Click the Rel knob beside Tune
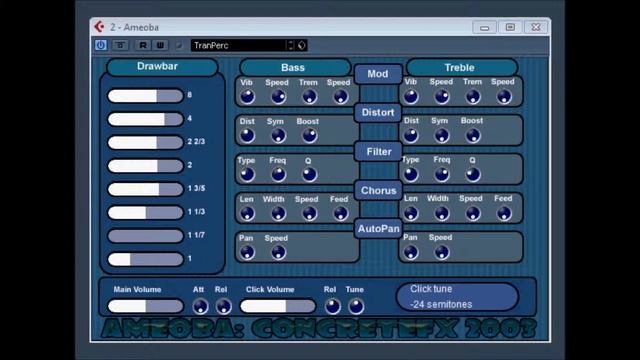This screenshot has height=360, width=640. [333, 306]
